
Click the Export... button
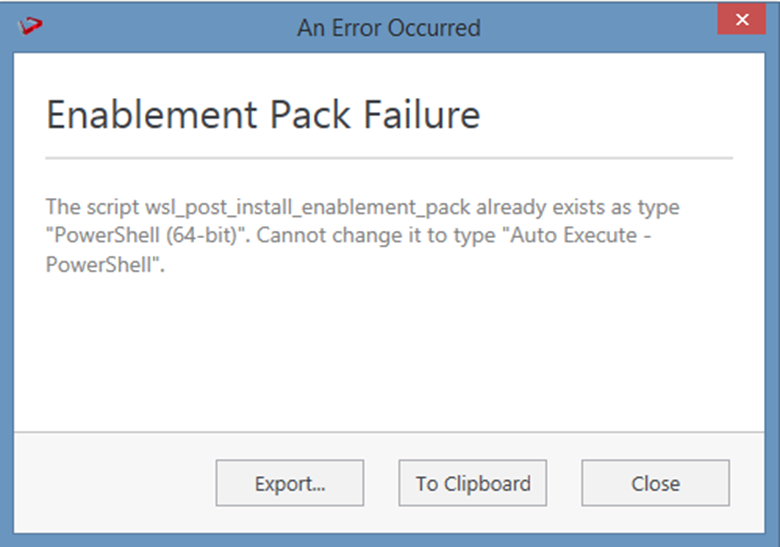[x=290, y=484]
